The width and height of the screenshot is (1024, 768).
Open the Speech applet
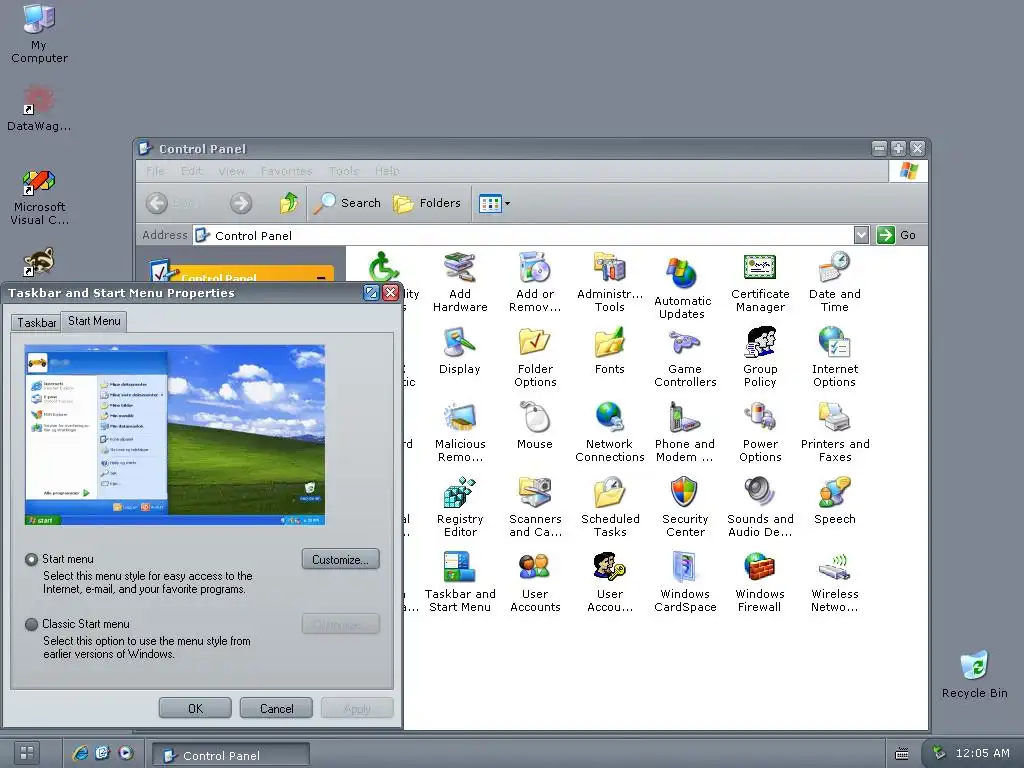[835, 502]
